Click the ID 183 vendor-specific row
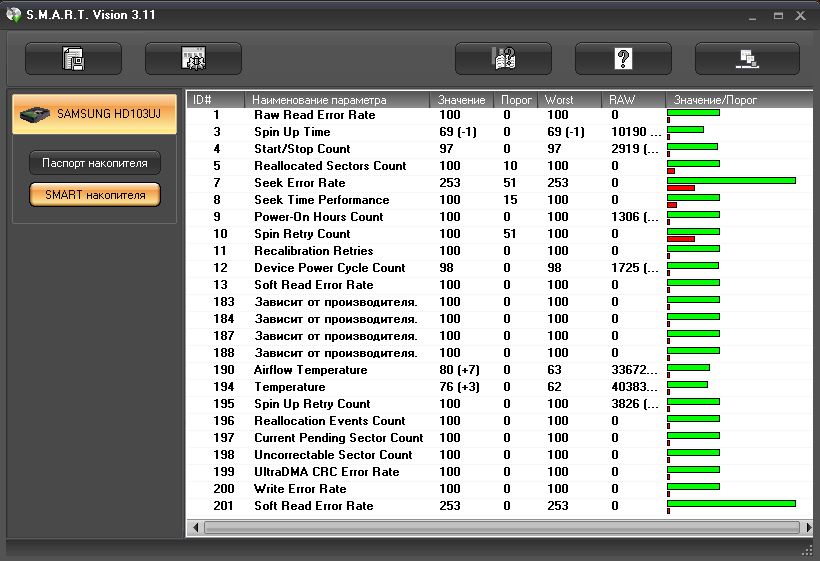The width and height of the screenshot is (820, 561). tap(499, 302)
